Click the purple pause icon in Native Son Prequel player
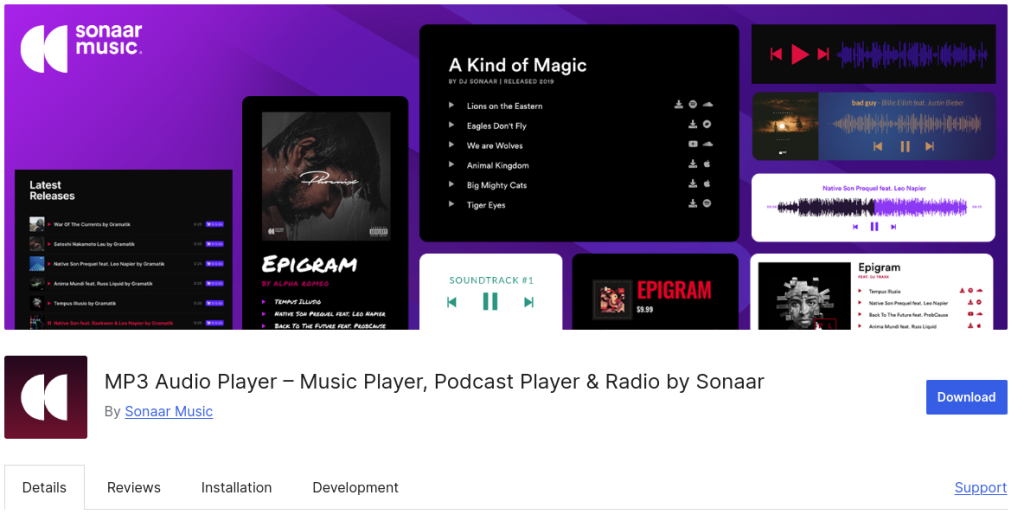The width and height of the screenshot is (1024, 521). pos(874,227)
